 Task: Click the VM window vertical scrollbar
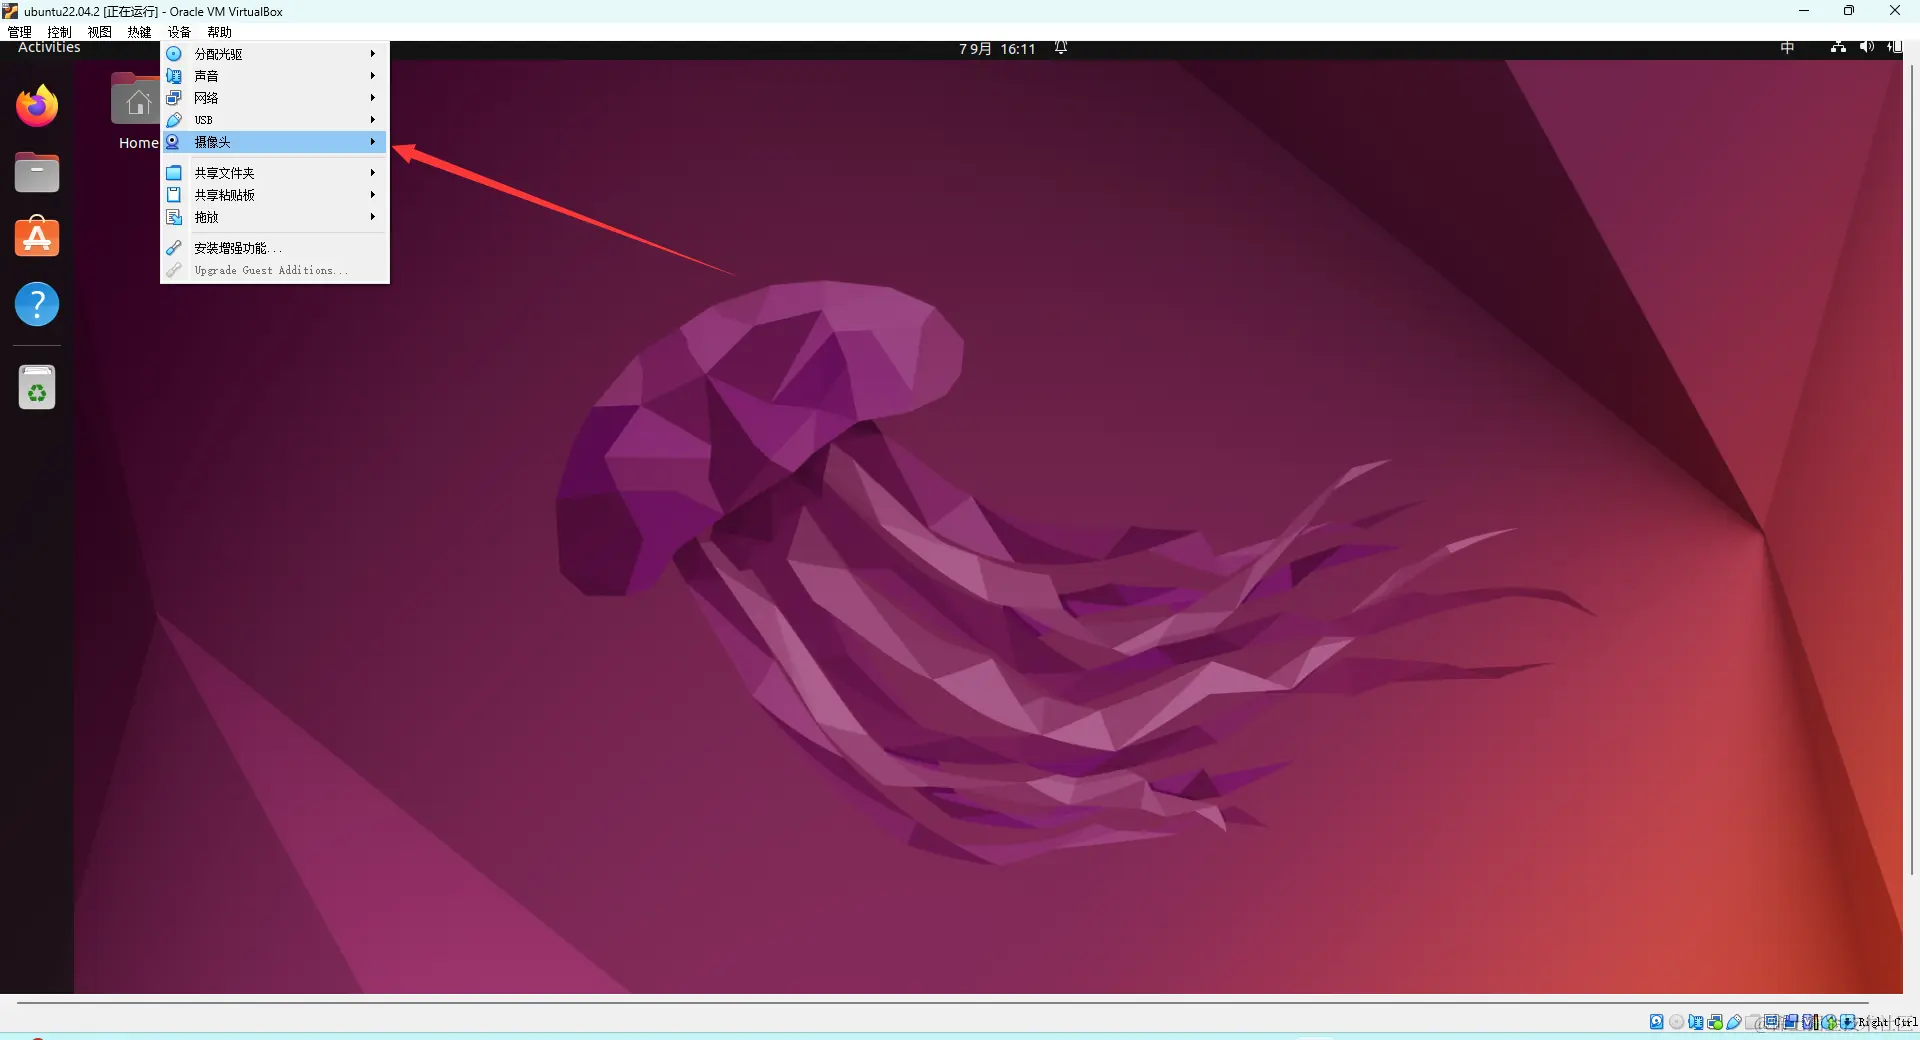tap(1911, 470)
